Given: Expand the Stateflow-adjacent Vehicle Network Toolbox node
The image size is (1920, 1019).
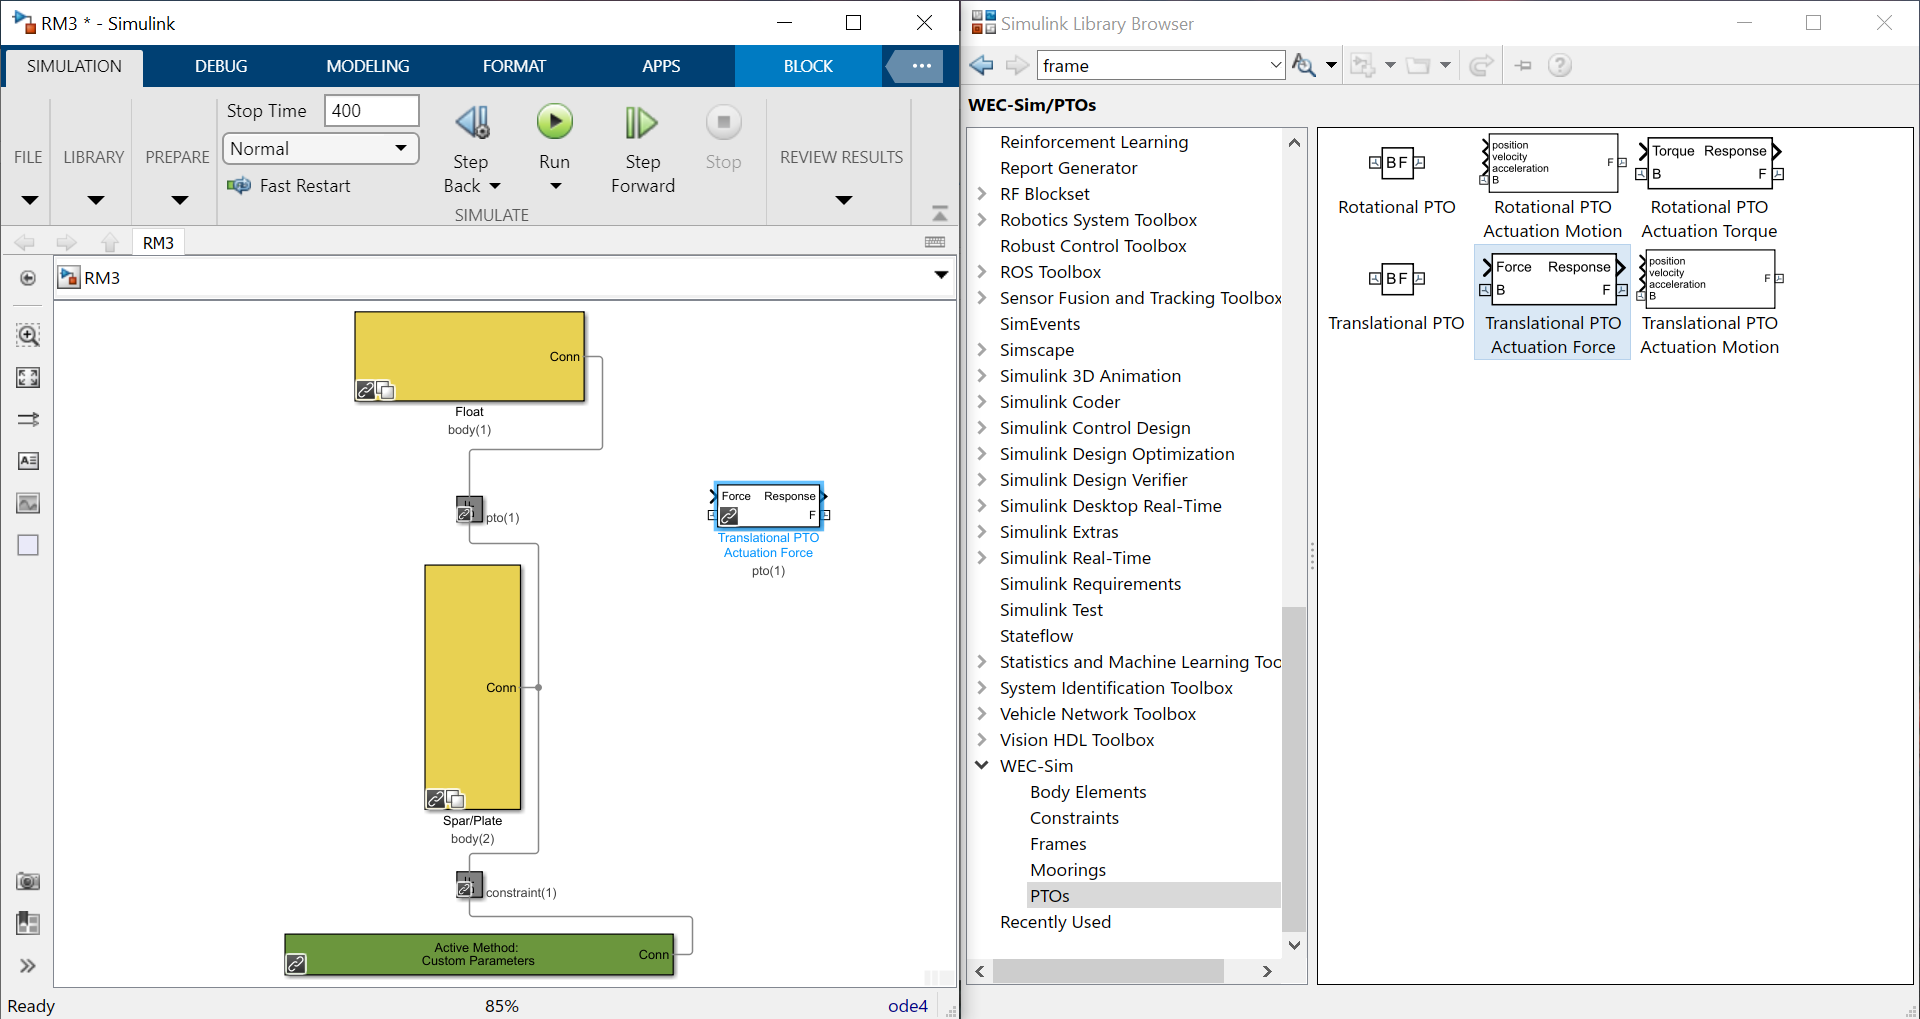Looking at the screenshot, I should click(982, 713).
